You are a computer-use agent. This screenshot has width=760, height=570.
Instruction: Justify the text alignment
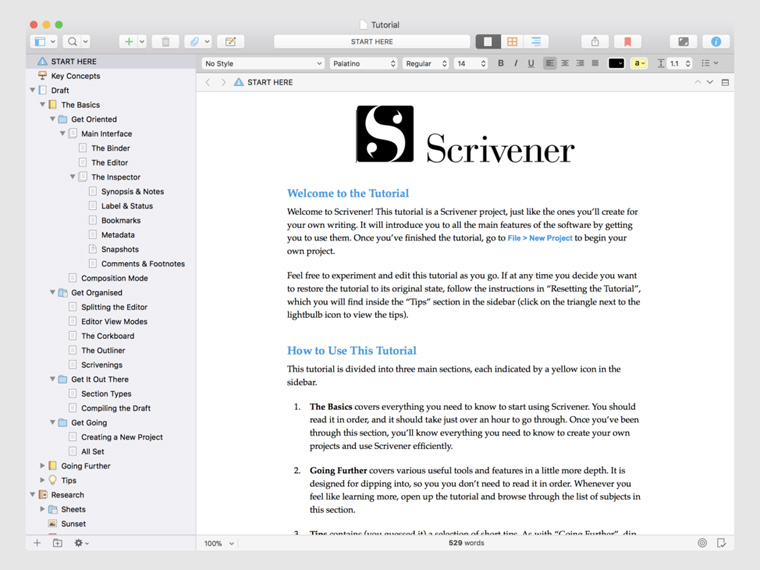pyautogui.click(x=595, y=63)
